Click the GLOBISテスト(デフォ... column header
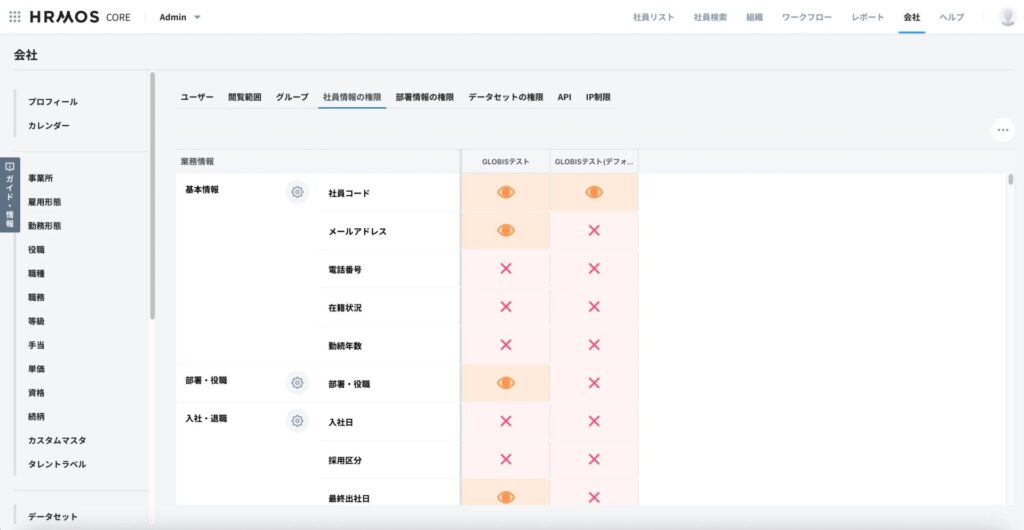Viewport: 1024px width, 530px height. coord(594,161)
